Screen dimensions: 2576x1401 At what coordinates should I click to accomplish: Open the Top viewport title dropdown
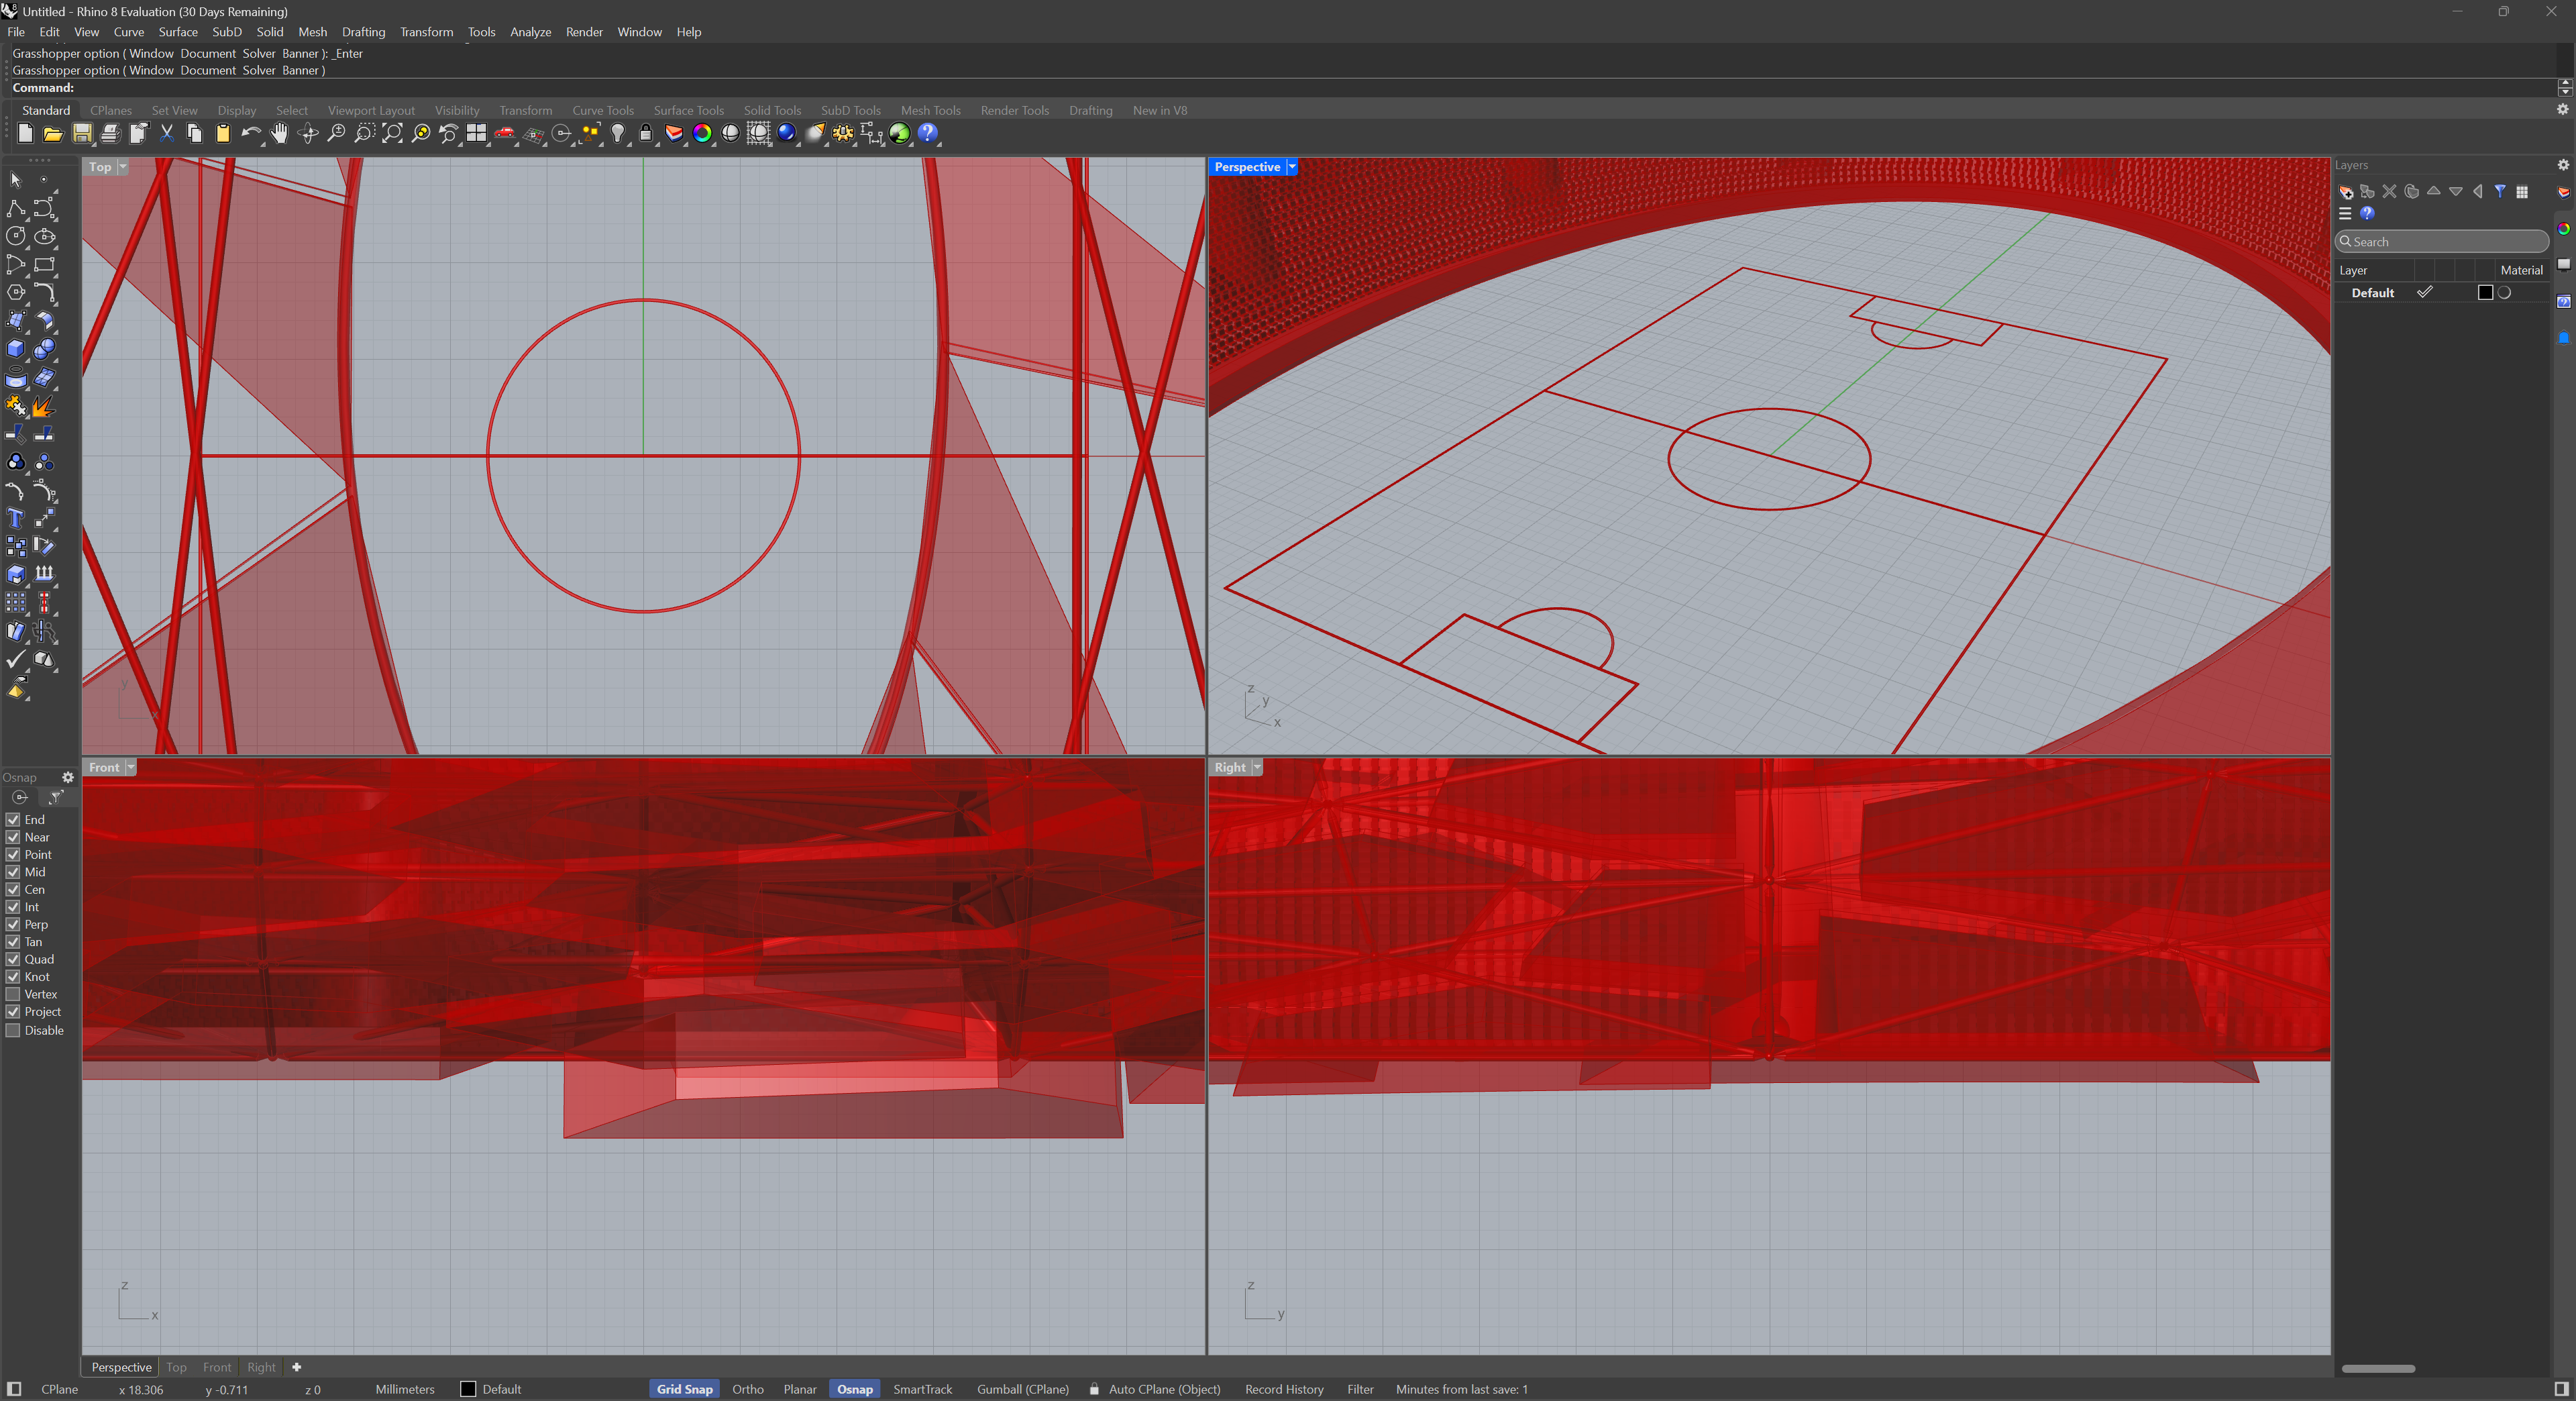[x=123, y=167]
